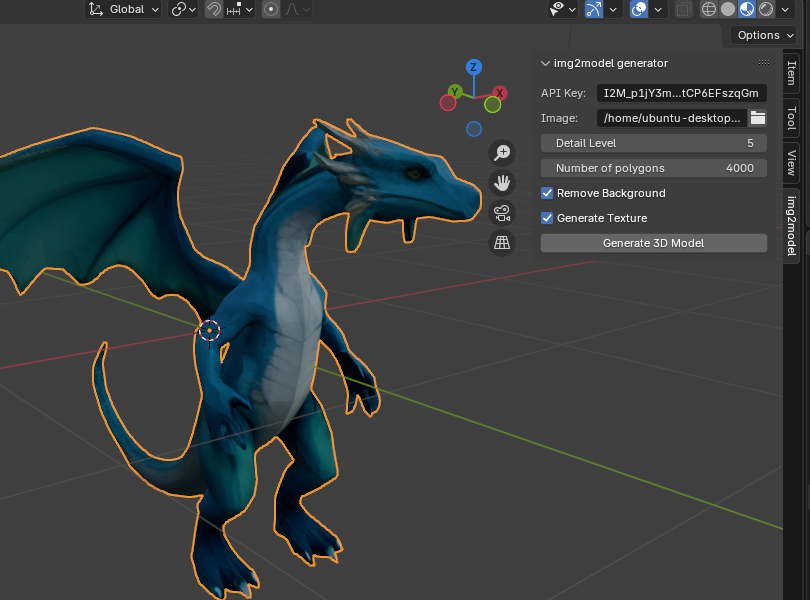Viewport: 810px width, 600px height.
Task: Click the Generate 3D Model button
Action: tap(653, 243)
